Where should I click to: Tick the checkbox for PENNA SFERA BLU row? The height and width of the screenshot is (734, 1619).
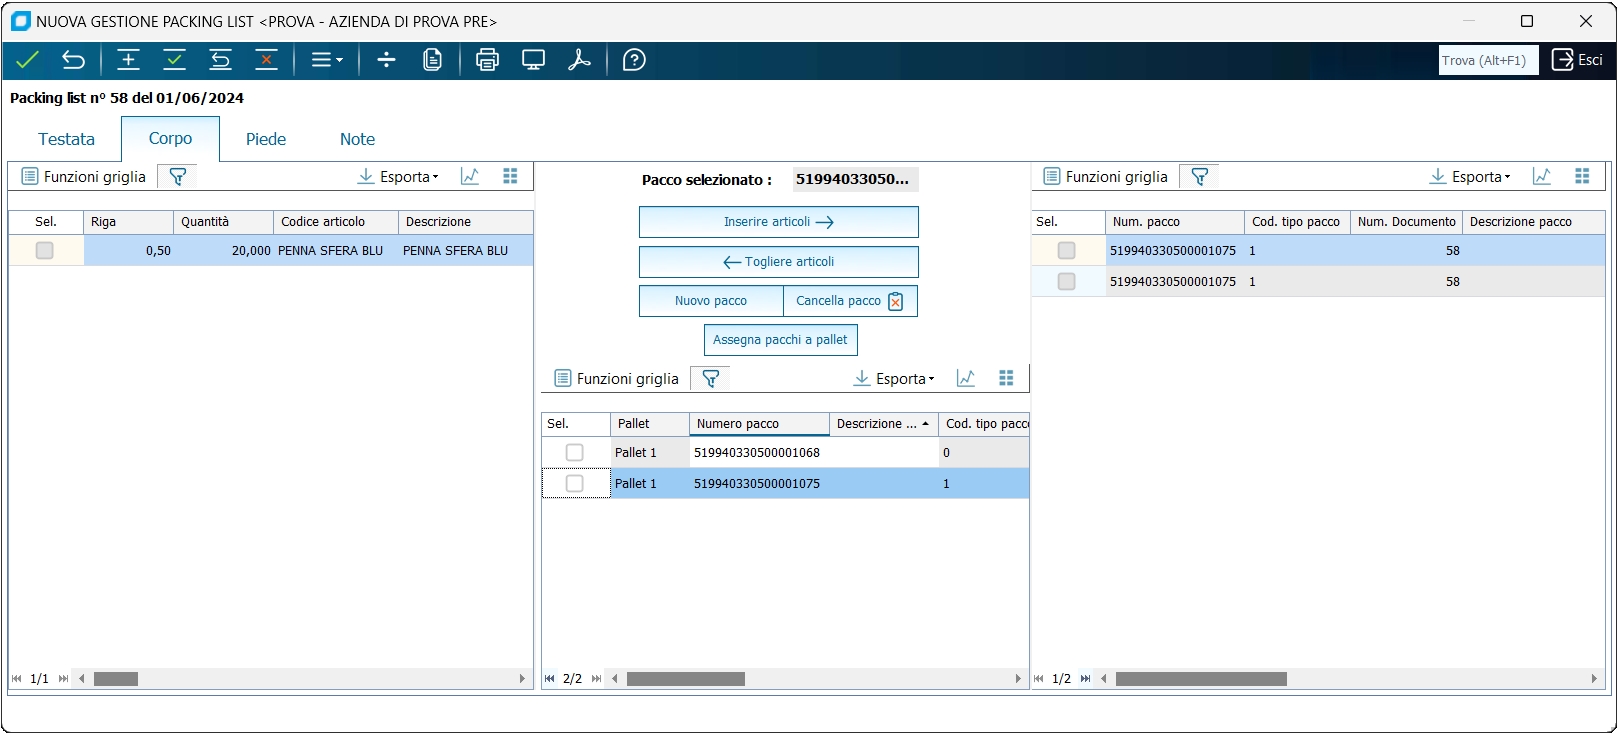(45, 251)
